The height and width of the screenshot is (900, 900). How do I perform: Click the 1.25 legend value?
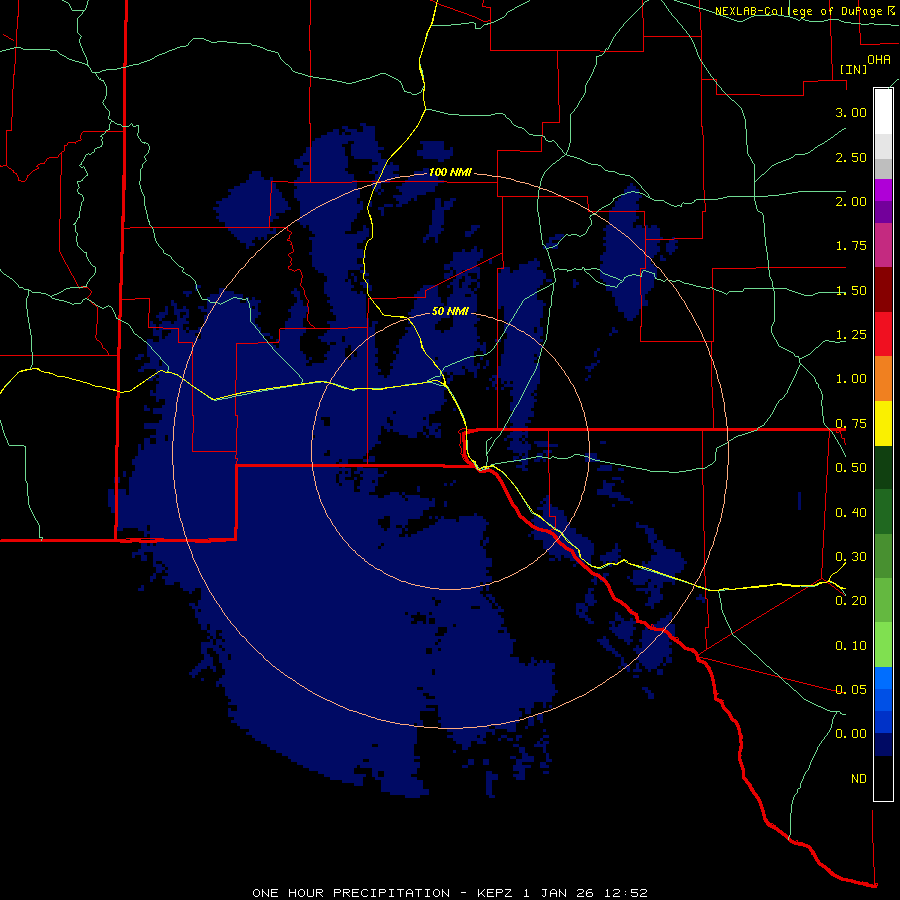click(851, 335)
